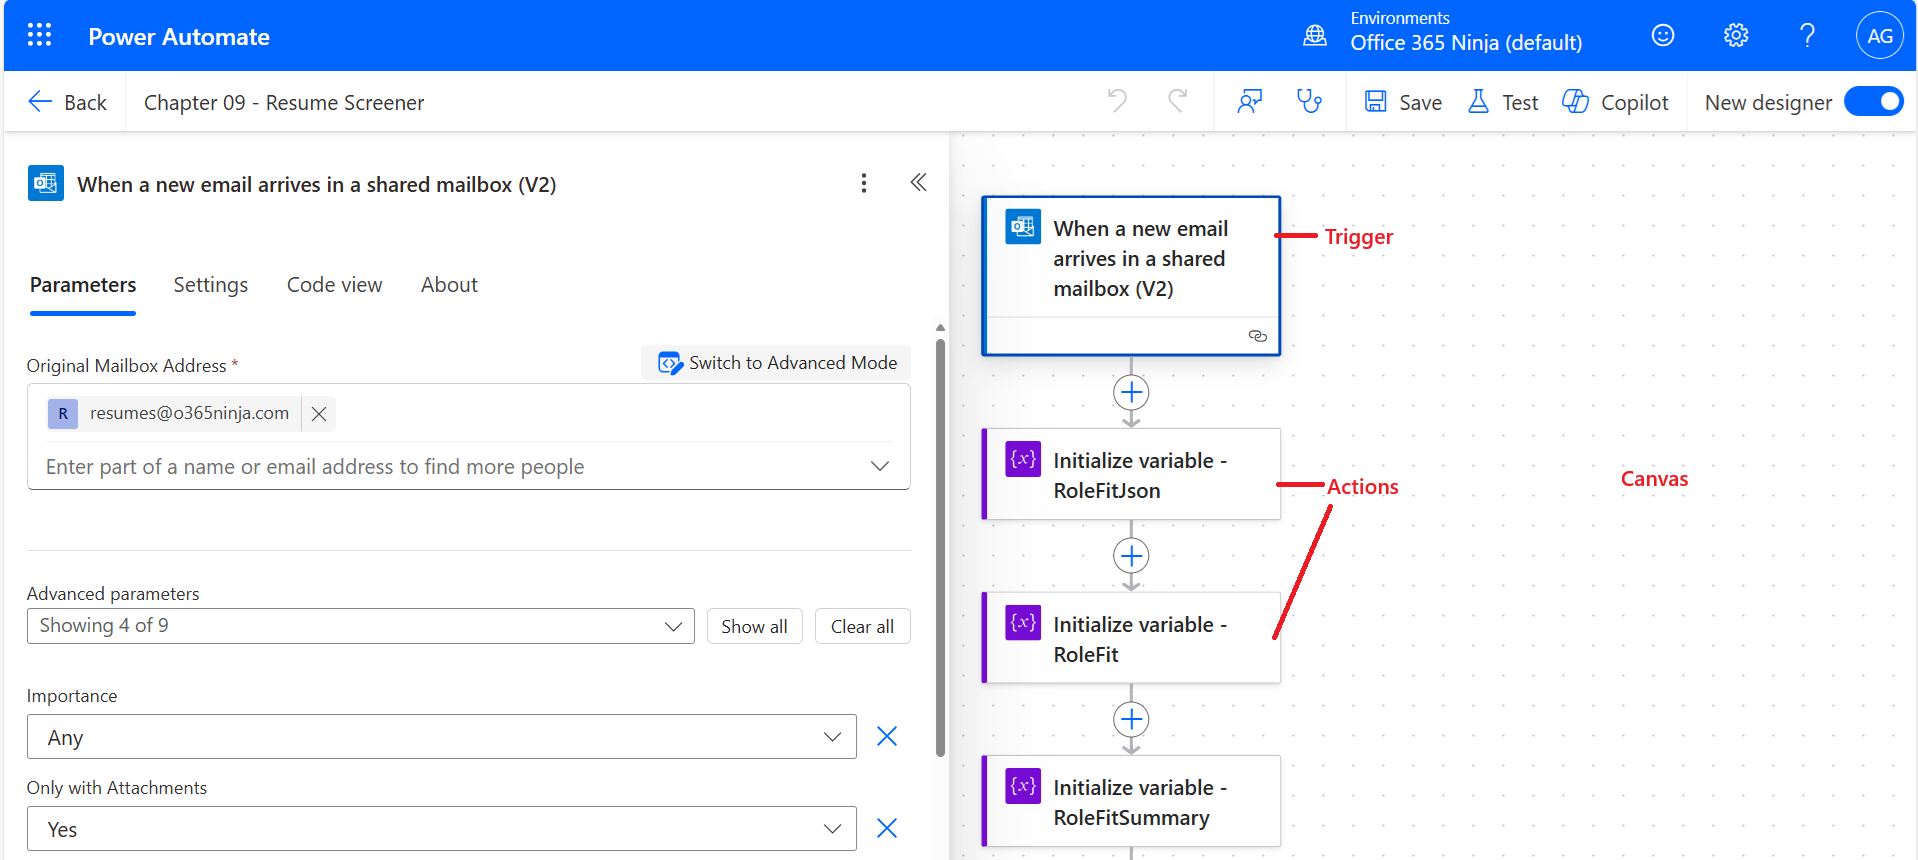Click the variable icon on RoleFitSummary card
1918x860 pixels.
tap(1022, 786)
